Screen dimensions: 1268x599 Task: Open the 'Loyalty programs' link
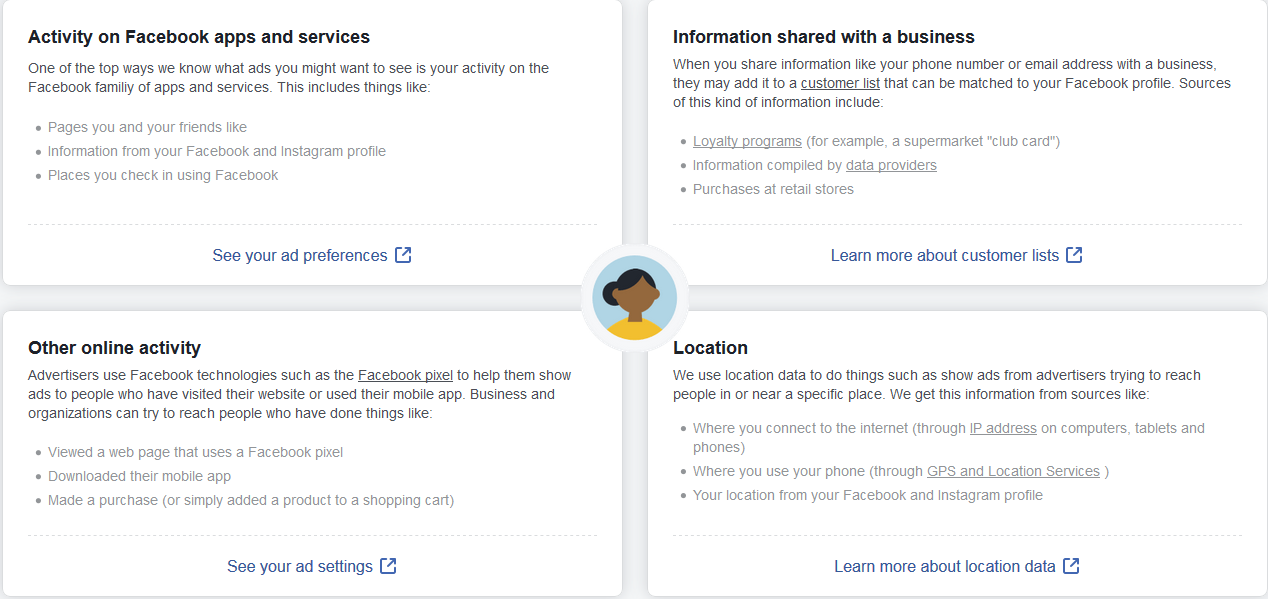[747, 141]
